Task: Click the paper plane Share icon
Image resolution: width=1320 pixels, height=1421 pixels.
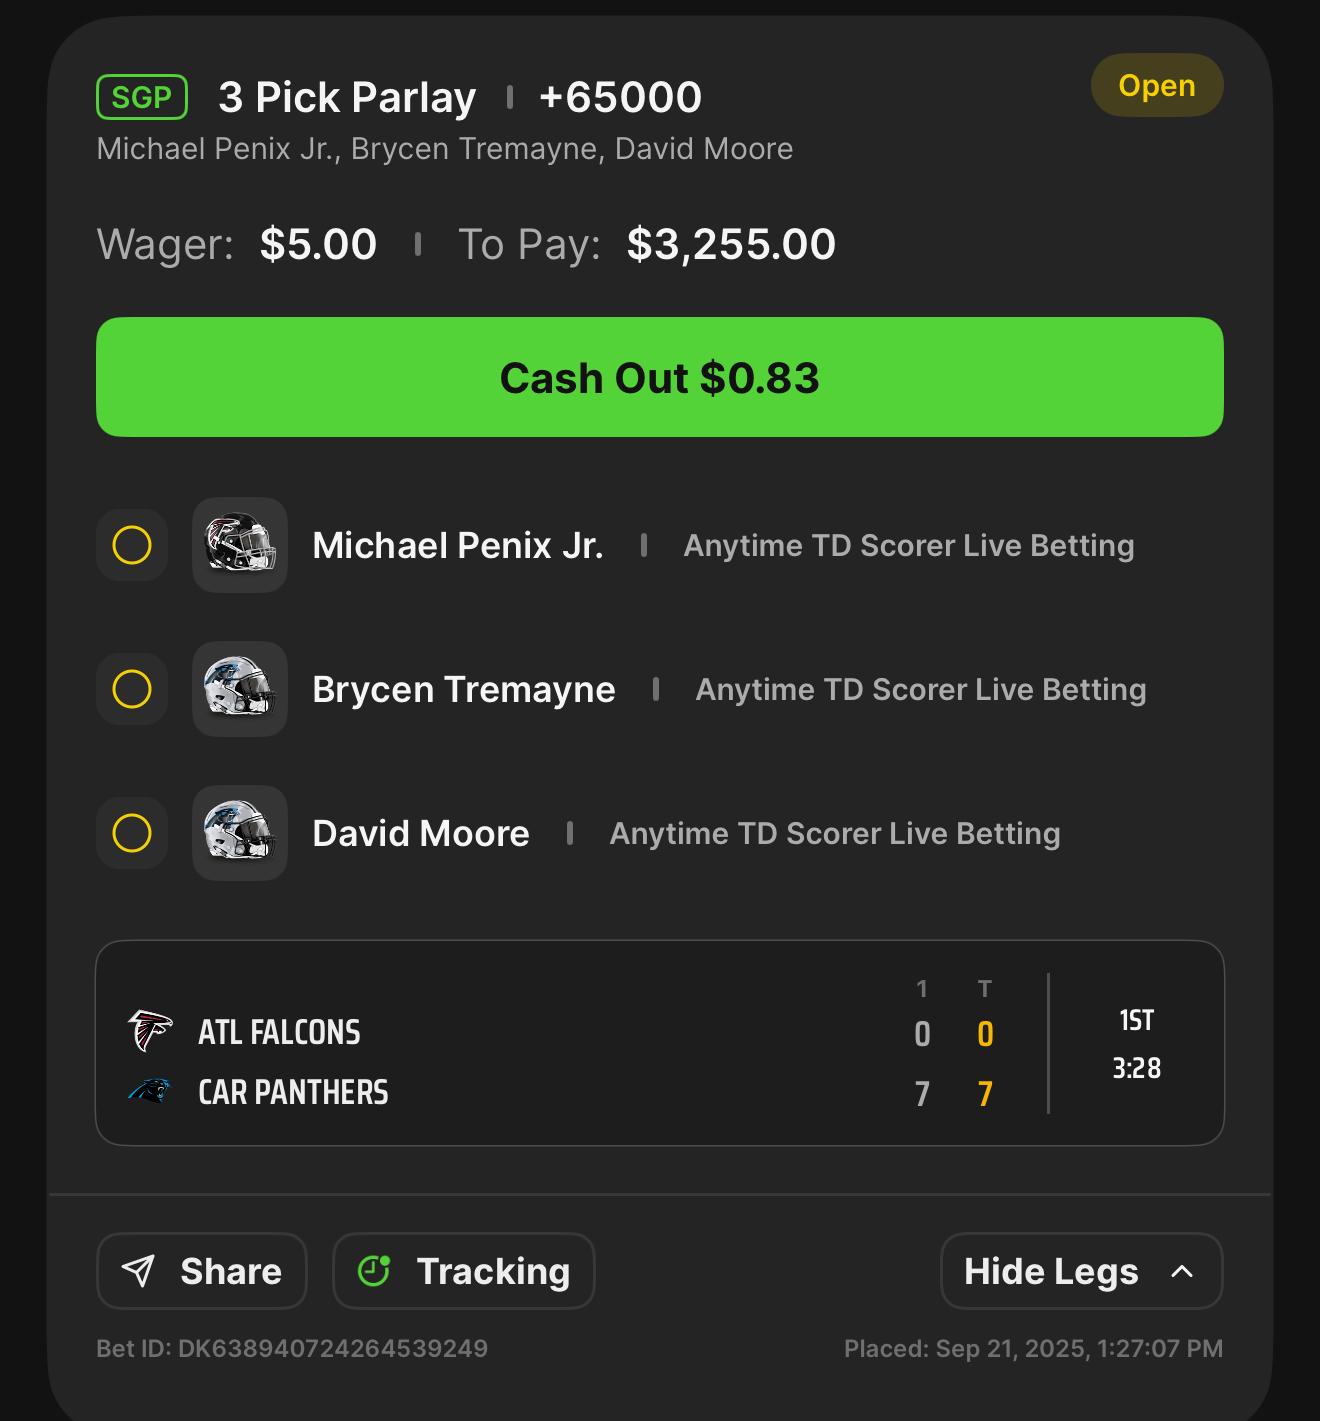Action: pyautogui.click(x=138, y=1271)
